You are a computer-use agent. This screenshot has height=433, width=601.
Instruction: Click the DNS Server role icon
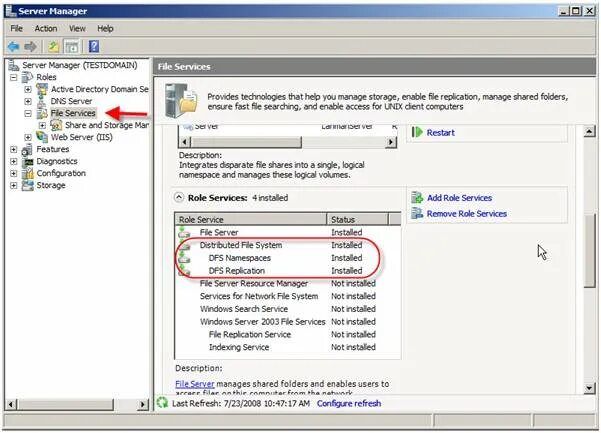pyautogui.click(x=42, y=101)
